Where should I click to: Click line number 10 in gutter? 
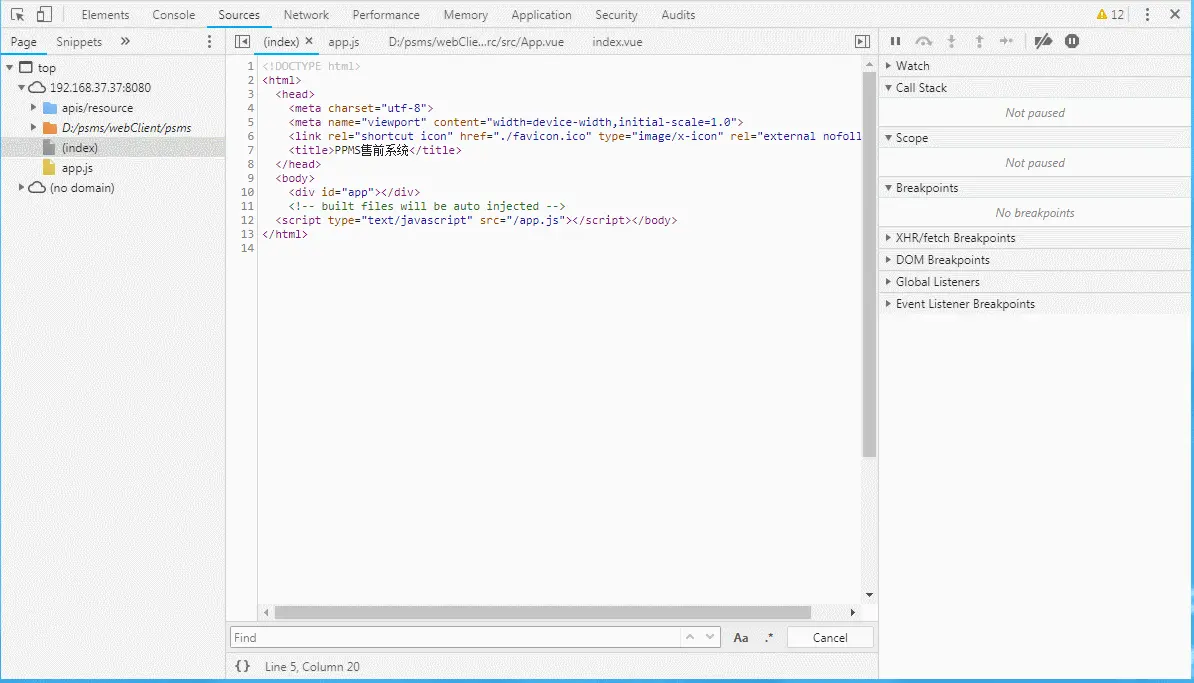coord(247,192)
